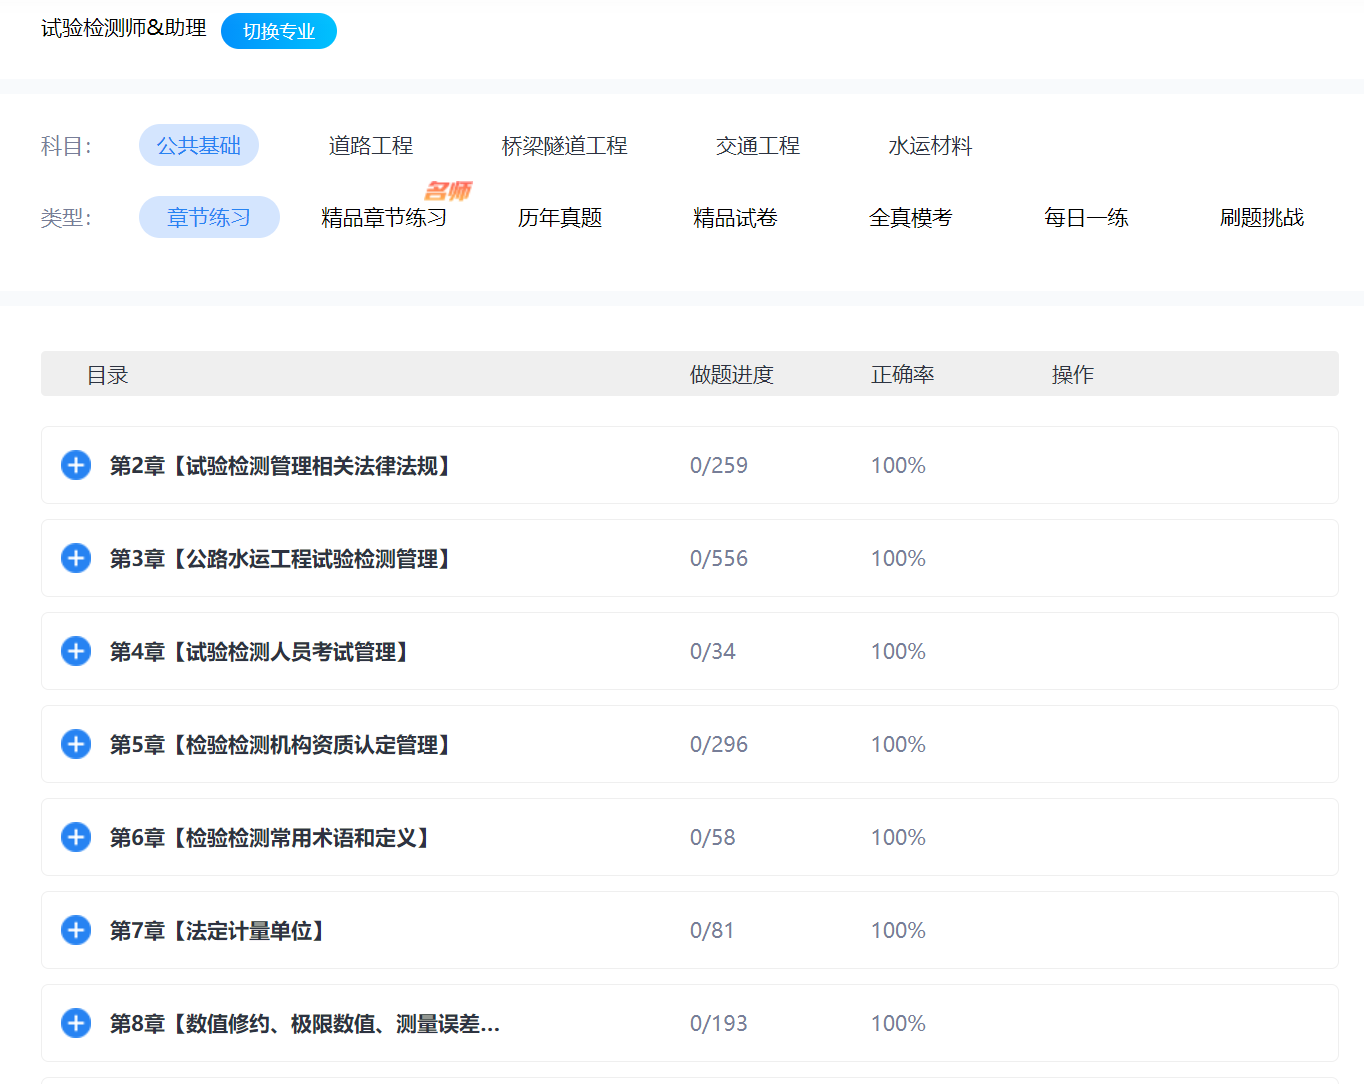Screen dimensions: 1364x1084
Task: Select the 章节练习 type tab
Action: [x=209, y=217]
